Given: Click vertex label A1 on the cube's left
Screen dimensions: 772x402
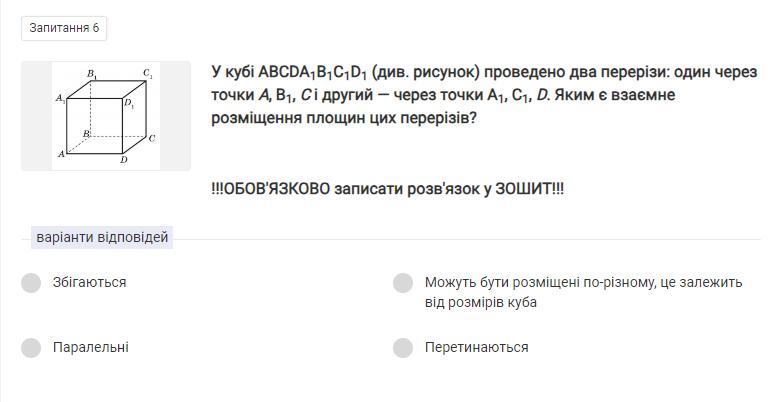Looking at the screenshot, I should point(61,99).
